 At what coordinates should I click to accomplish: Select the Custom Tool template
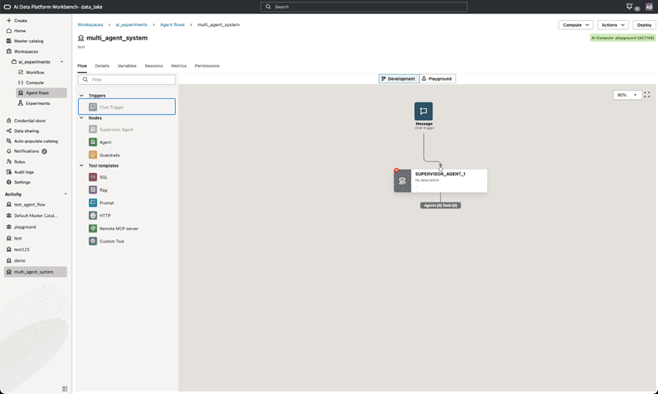[106, 241]
